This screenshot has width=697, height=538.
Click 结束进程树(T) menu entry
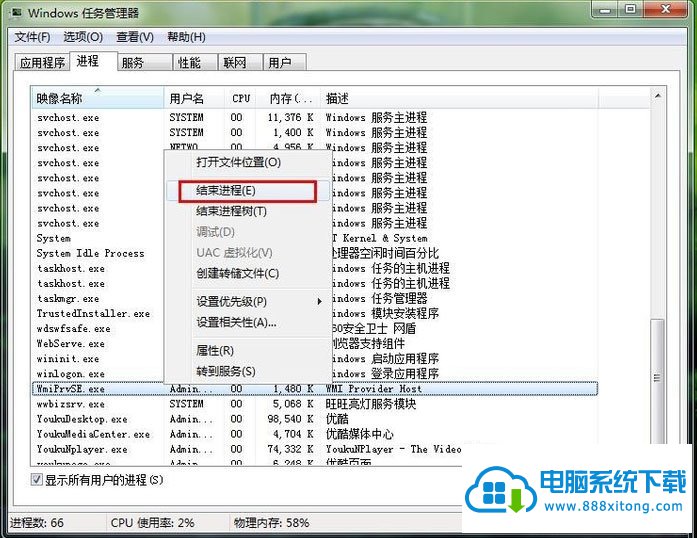pos(231,211)
